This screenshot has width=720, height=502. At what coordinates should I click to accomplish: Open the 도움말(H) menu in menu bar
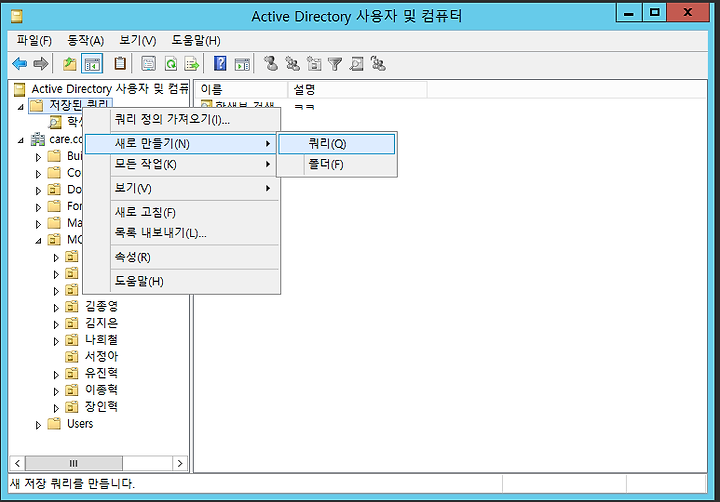tap(196, 40)
